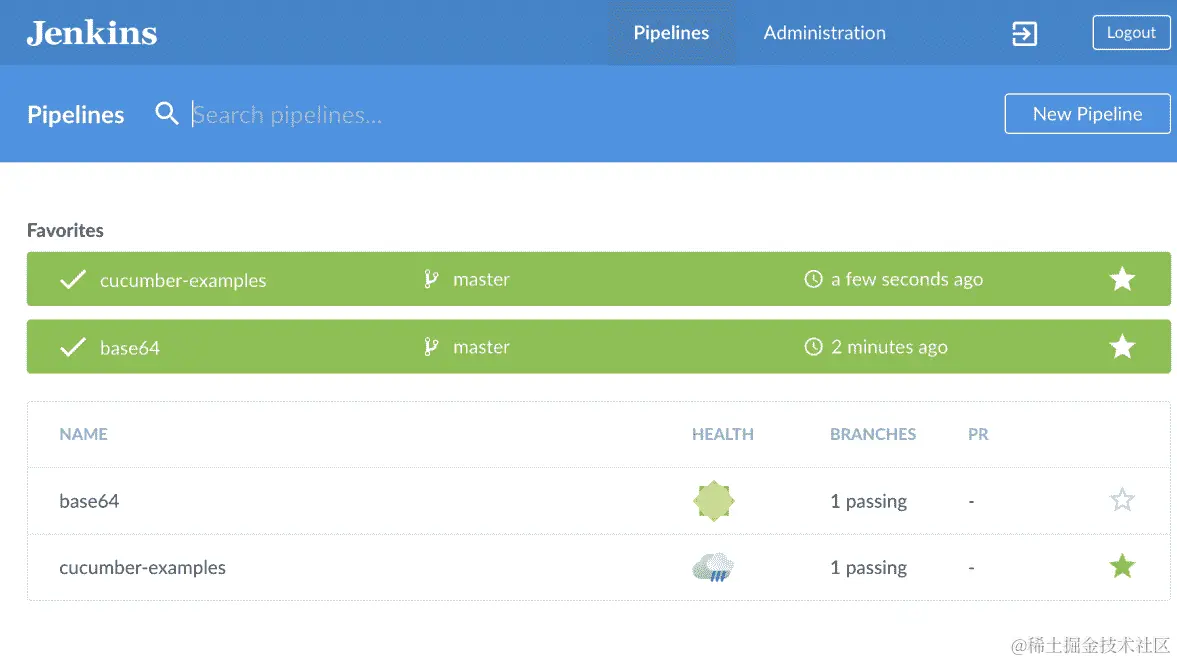Click '1 passing' in cucumber-examples row
Image resolution: width=1177 pixels, height=662 pixels.
coord(868,567)
